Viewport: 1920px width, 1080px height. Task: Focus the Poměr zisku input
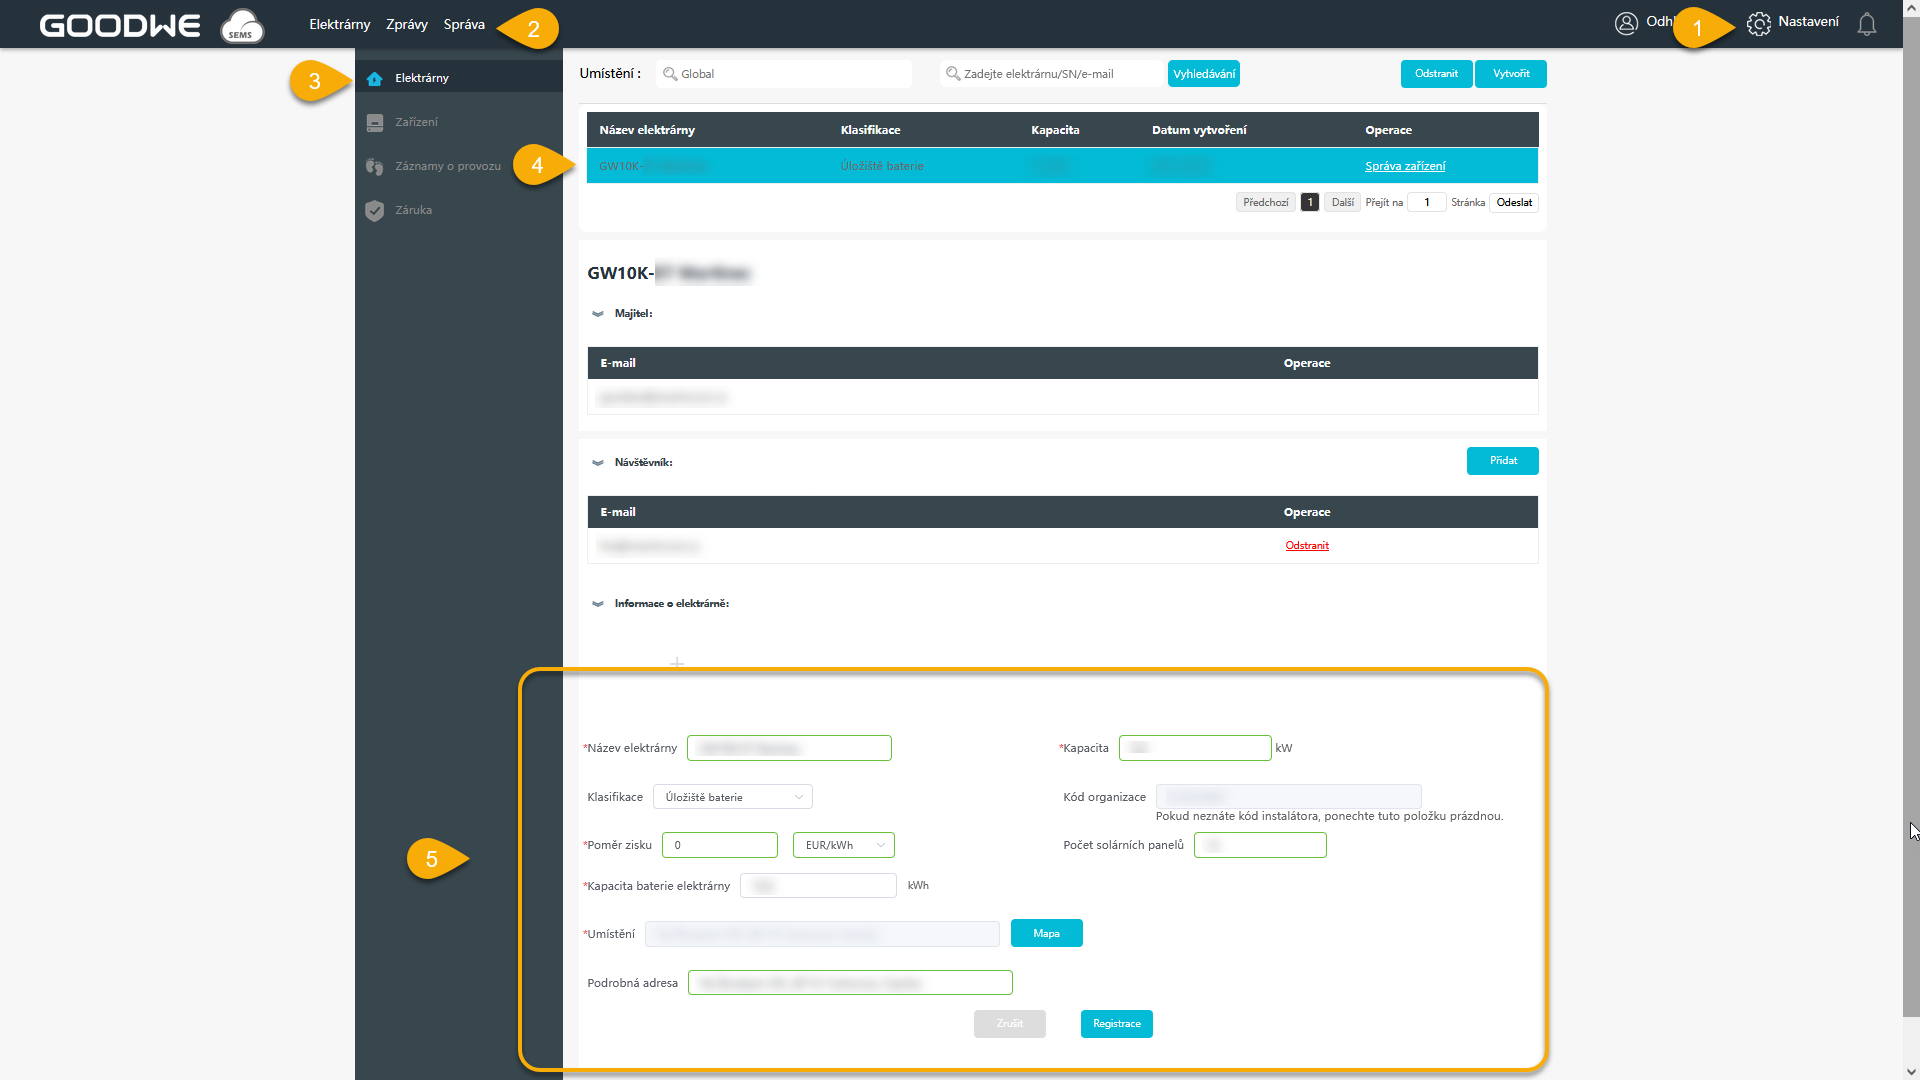[720, 845]
